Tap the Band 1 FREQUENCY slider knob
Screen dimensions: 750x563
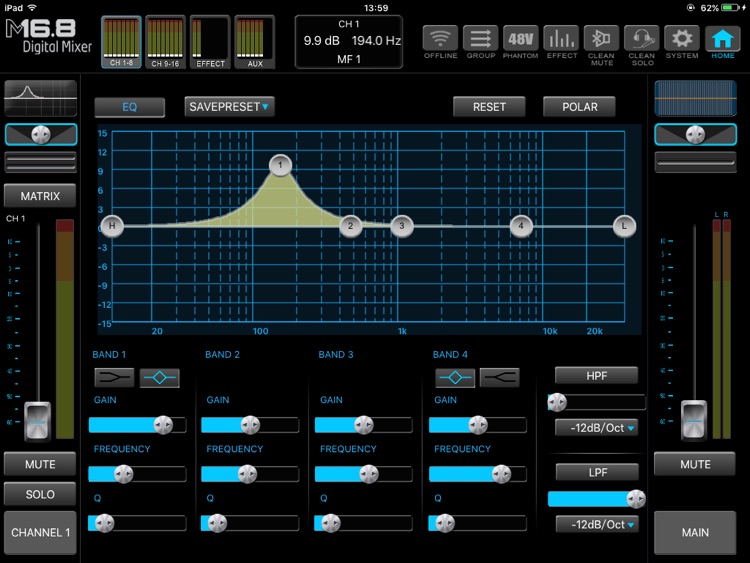tap(123, 474)
